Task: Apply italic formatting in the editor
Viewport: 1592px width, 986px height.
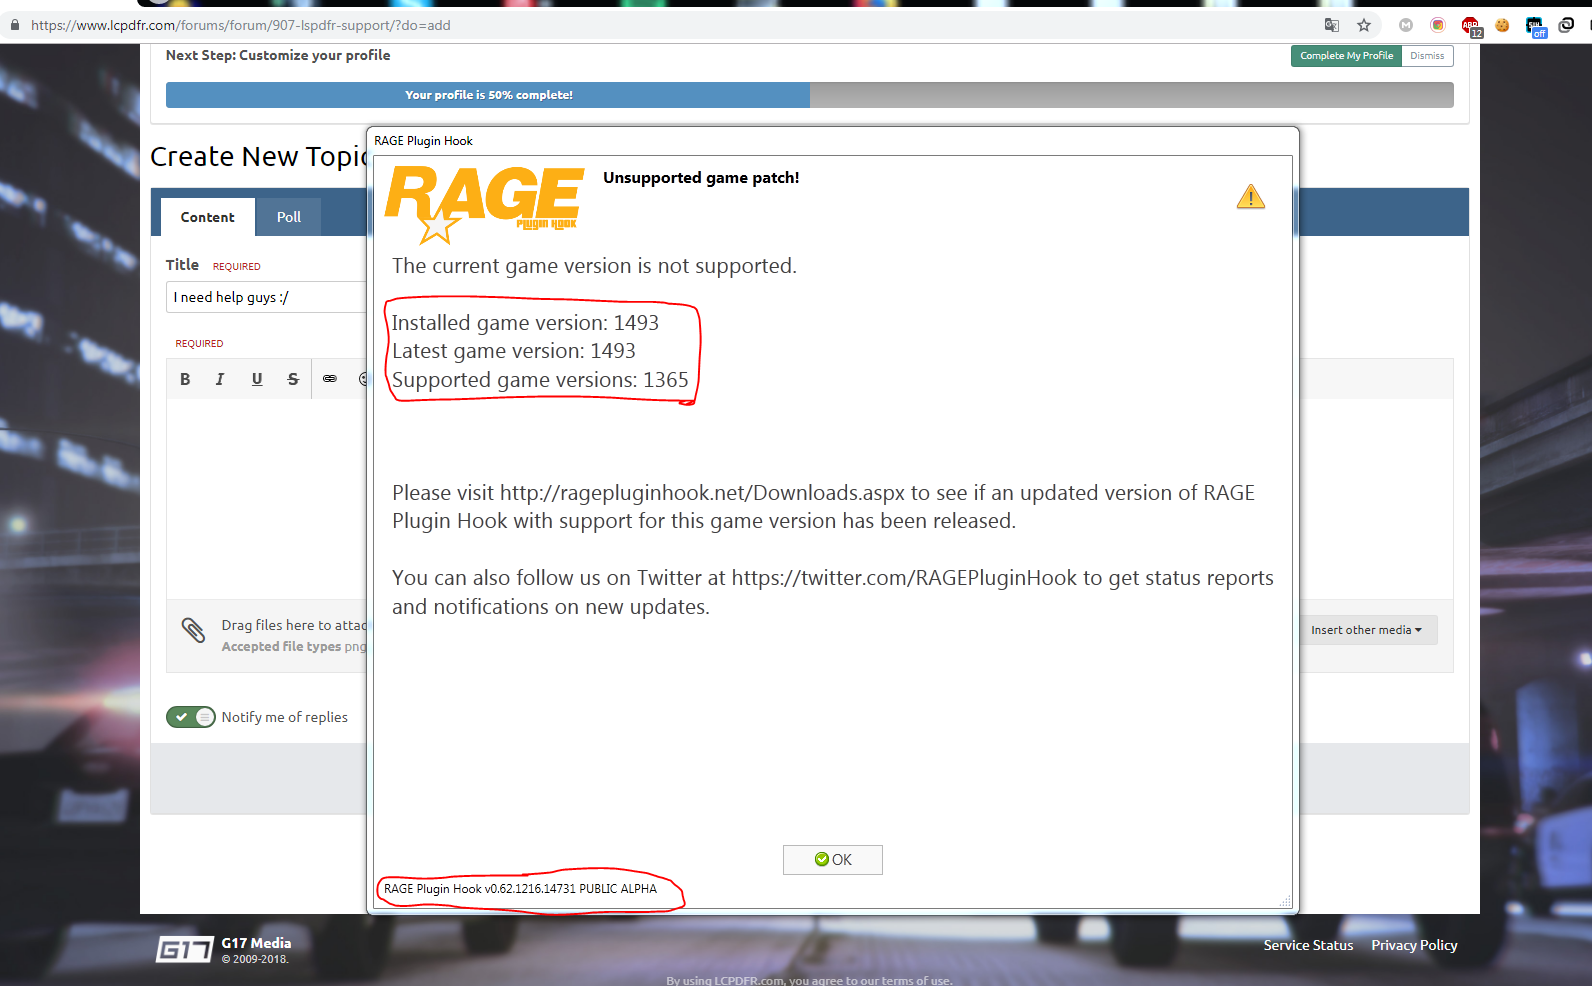Action: (x=220, y=379)
